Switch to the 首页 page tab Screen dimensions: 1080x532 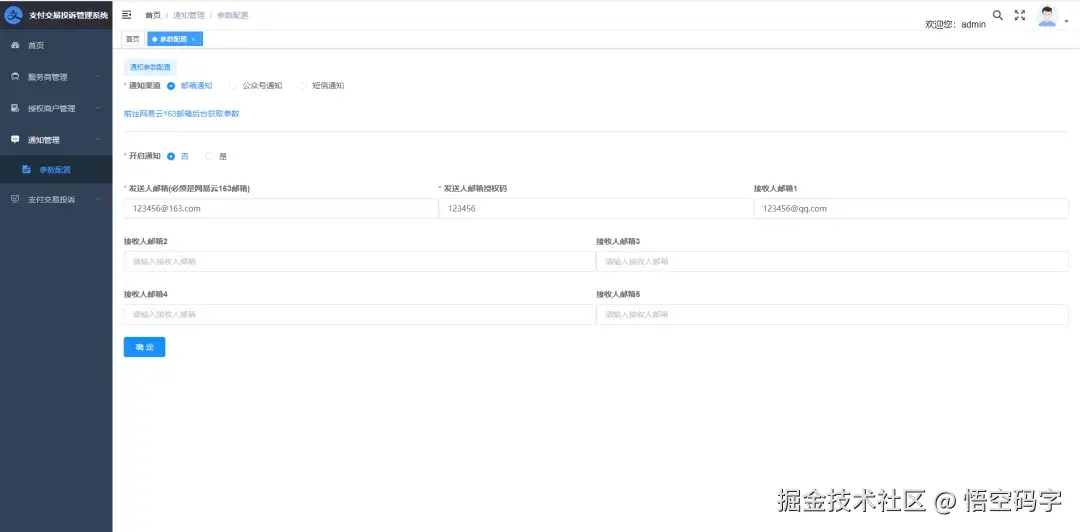(132, 39)
